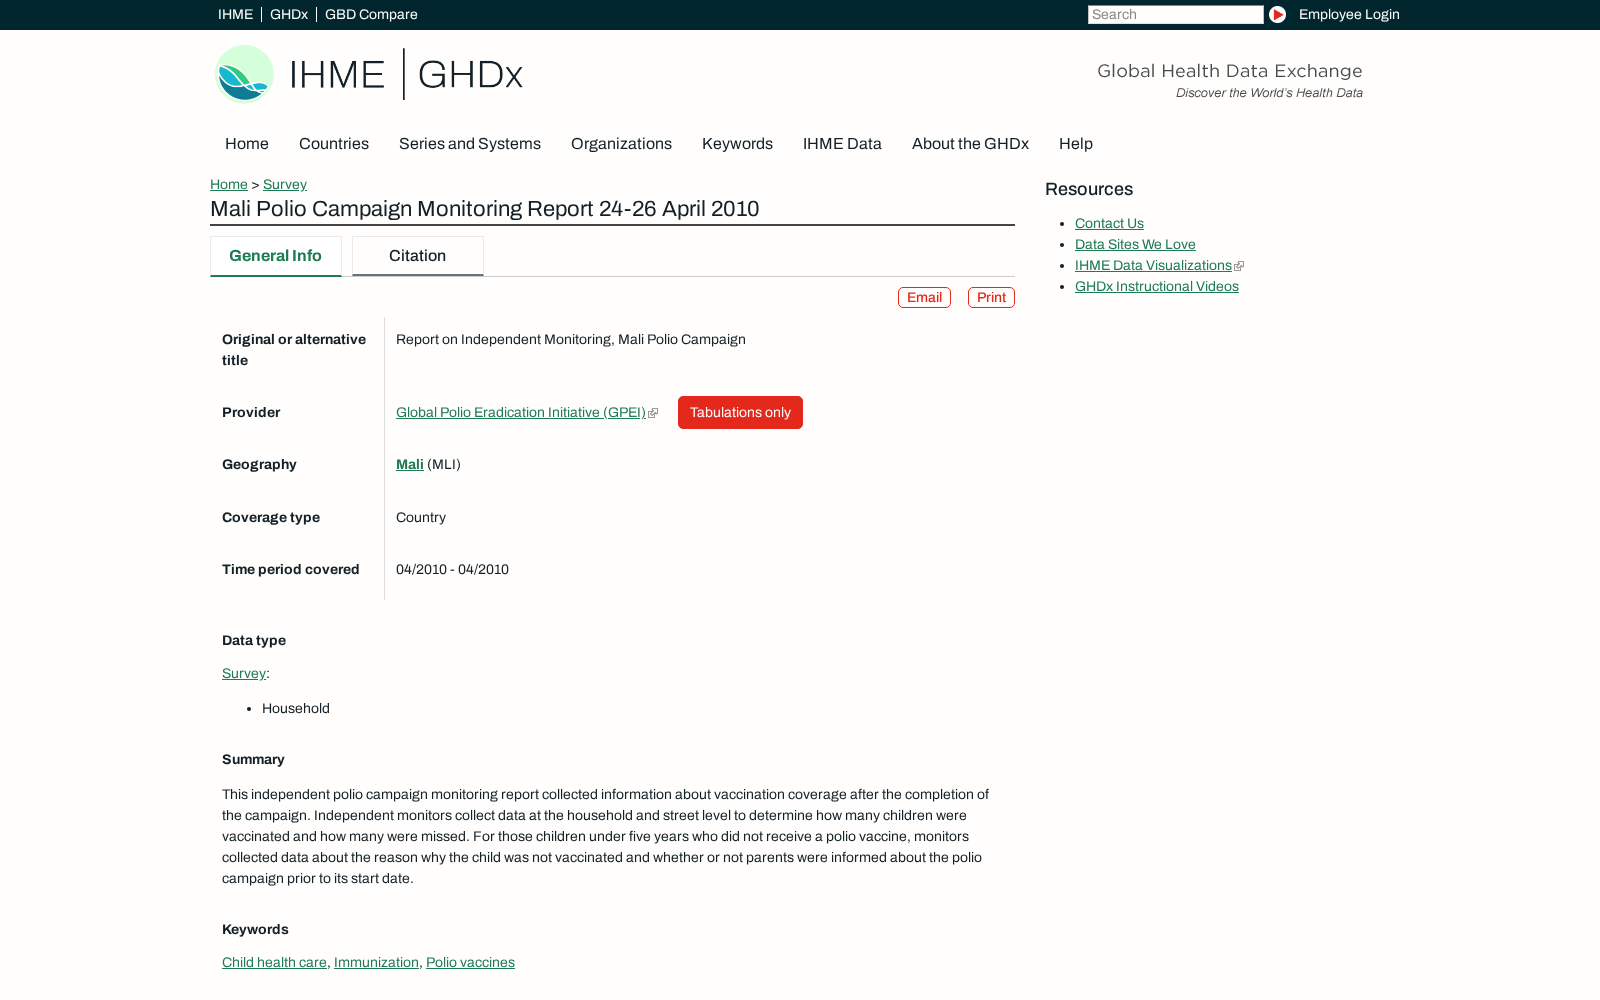Click the time period value 04/2010 - 04/2010
This screenshot has height=1000, width=1600.
[452, 570]
